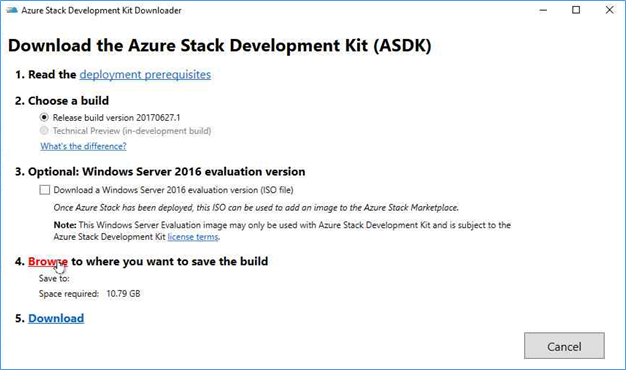The image size is (626, 370).
Task: Click the "Azure Stack Development Kit Downloader" title bar text
Action: tap(101, 10)
